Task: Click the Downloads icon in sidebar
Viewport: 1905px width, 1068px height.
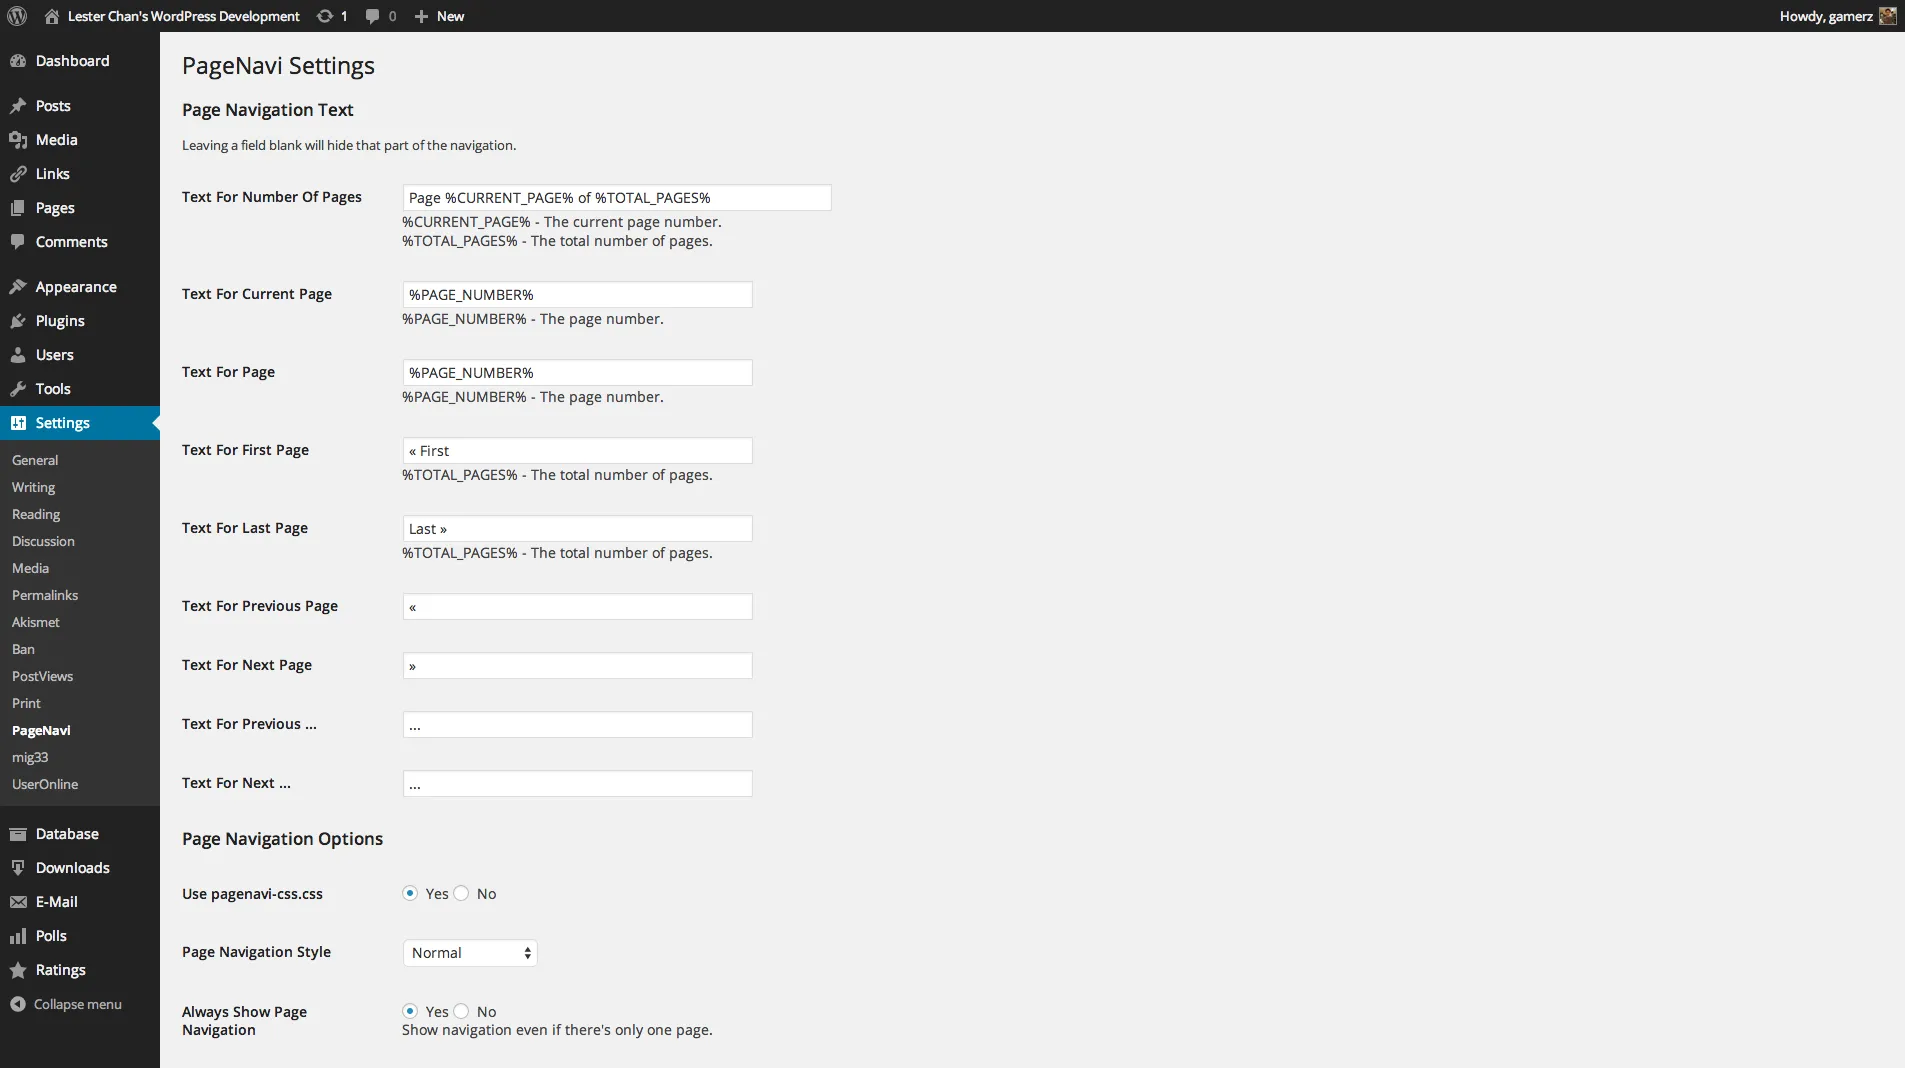Action: [18, 868]
